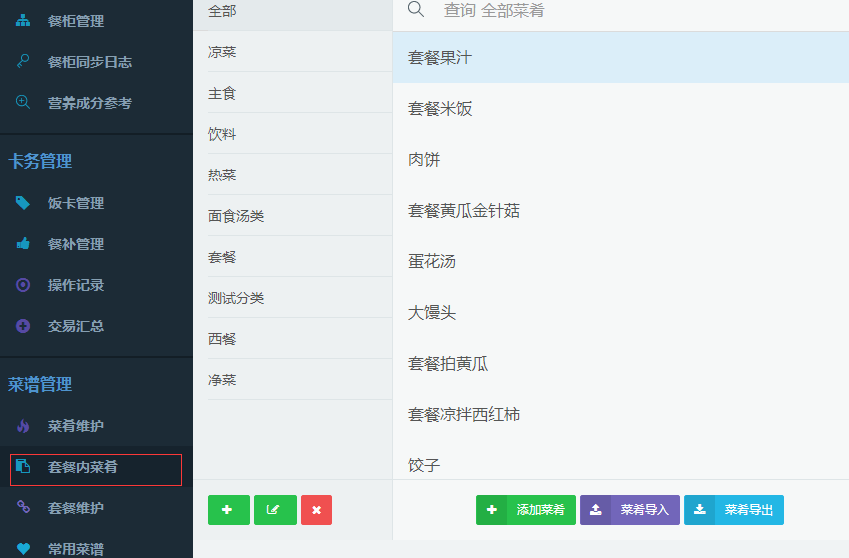The width and height of the screenshot is (849, 558).
Task: Click the magnifier search icon
Action: coord(416,10)
